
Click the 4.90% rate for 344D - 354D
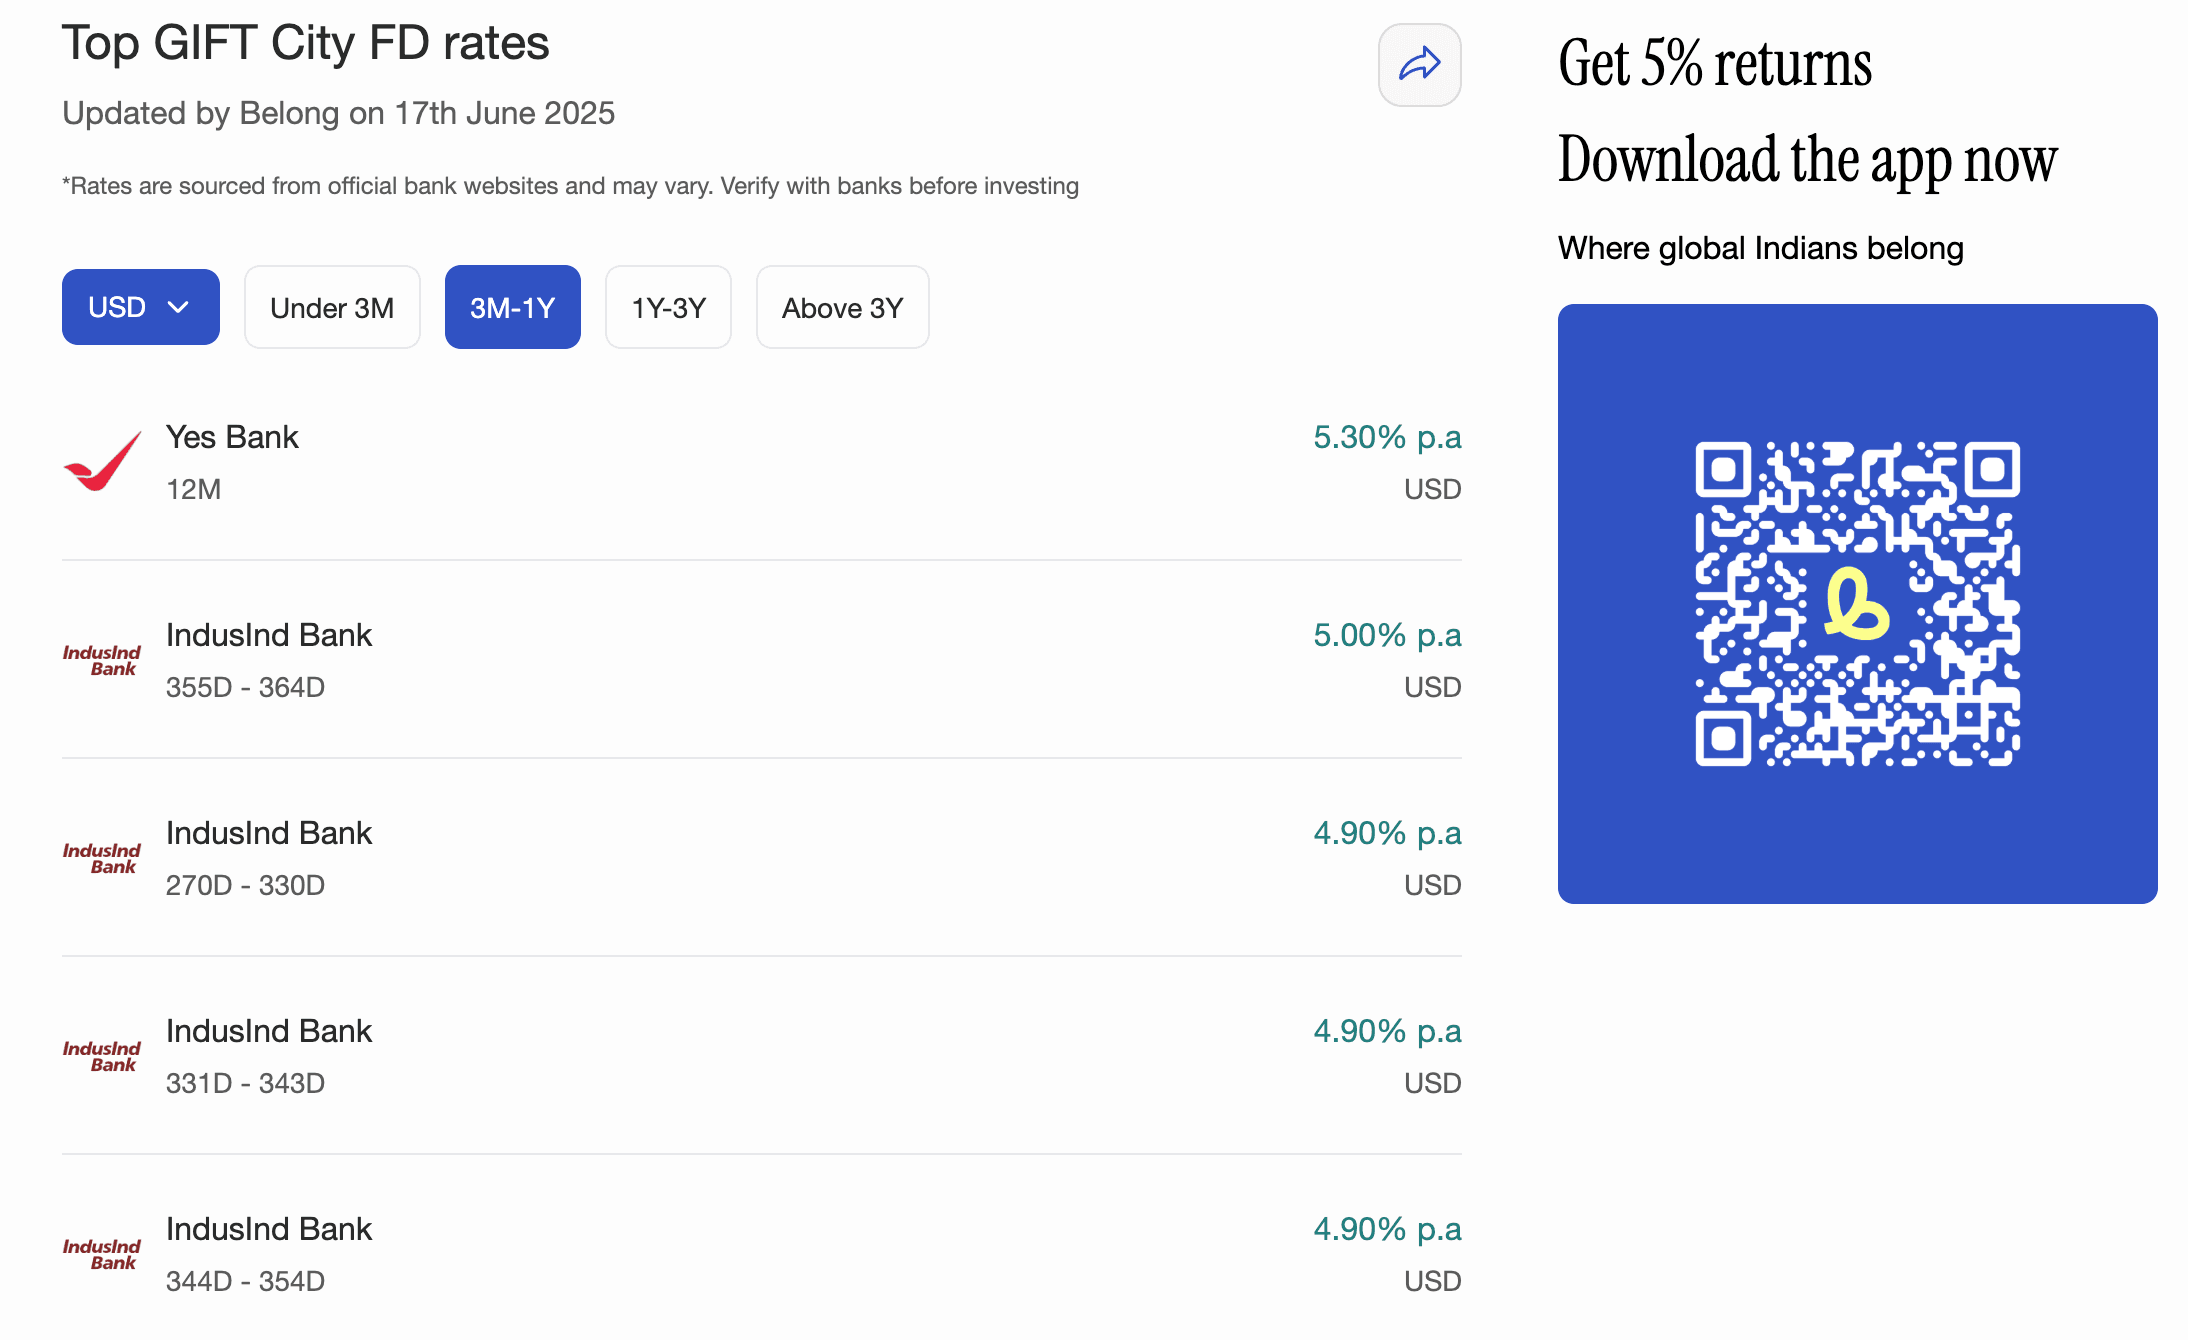(1386, 1230)
